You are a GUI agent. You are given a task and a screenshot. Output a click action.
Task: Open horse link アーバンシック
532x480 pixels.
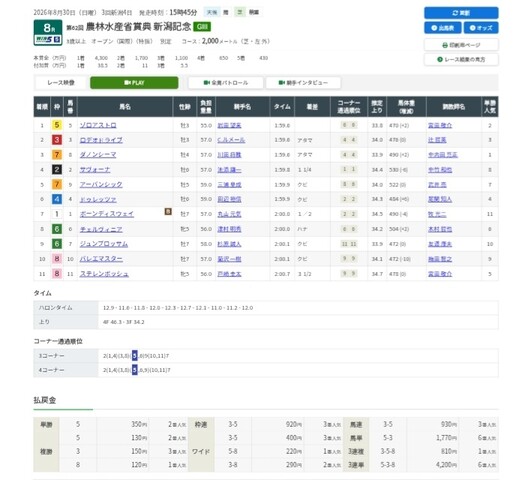[101, 185]
